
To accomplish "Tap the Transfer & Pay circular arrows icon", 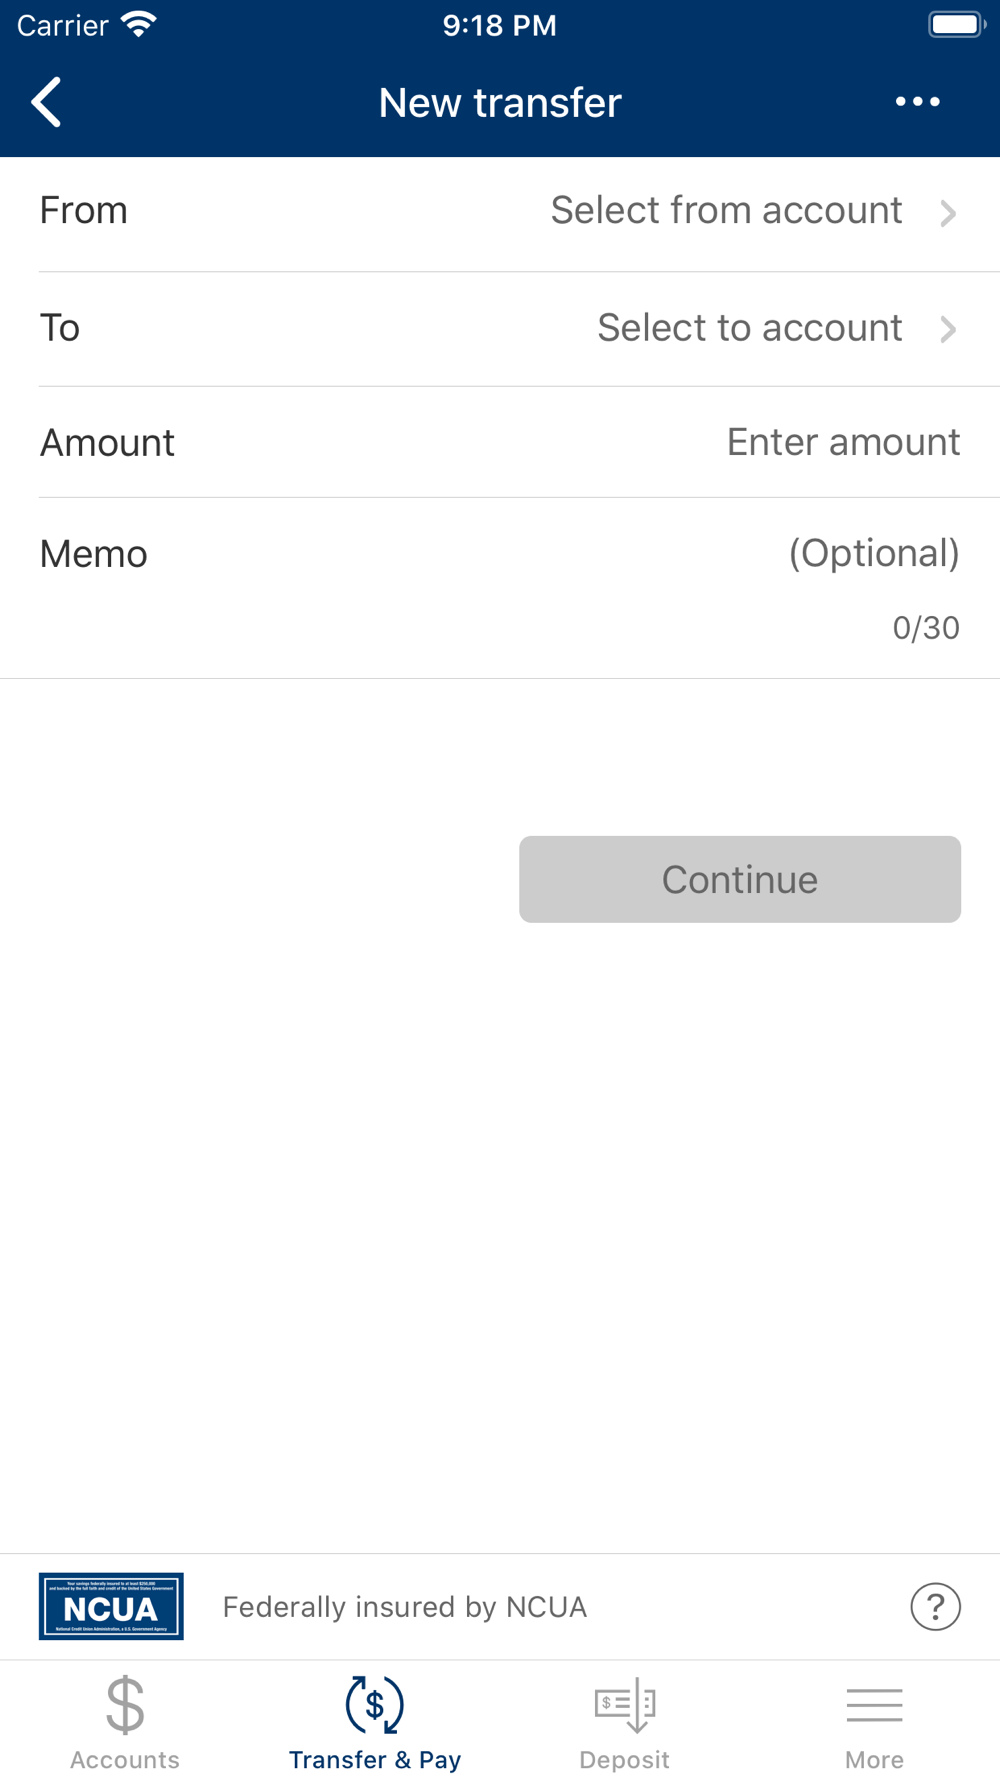I will [x=375, y=1705].
